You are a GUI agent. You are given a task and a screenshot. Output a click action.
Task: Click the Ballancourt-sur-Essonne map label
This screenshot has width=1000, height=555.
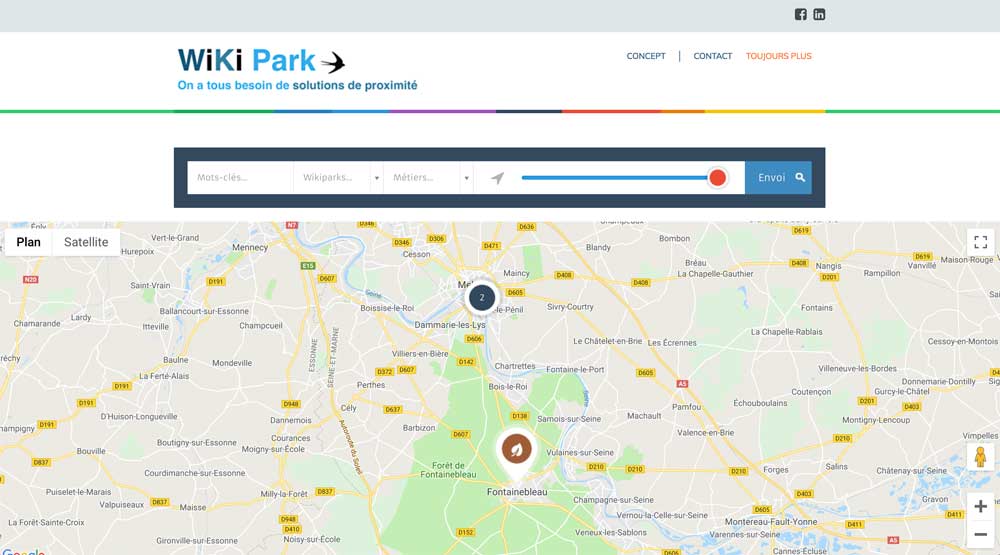point(204,311)
